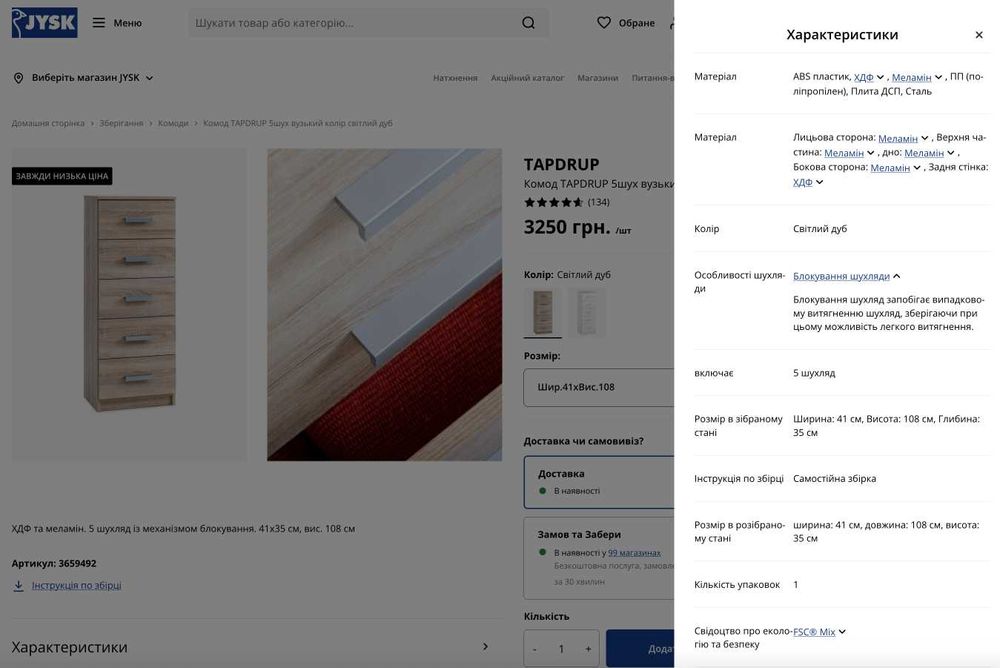Expand Лицьова сторона Меламін info
1000x668 pixels.
pos(903,138)
